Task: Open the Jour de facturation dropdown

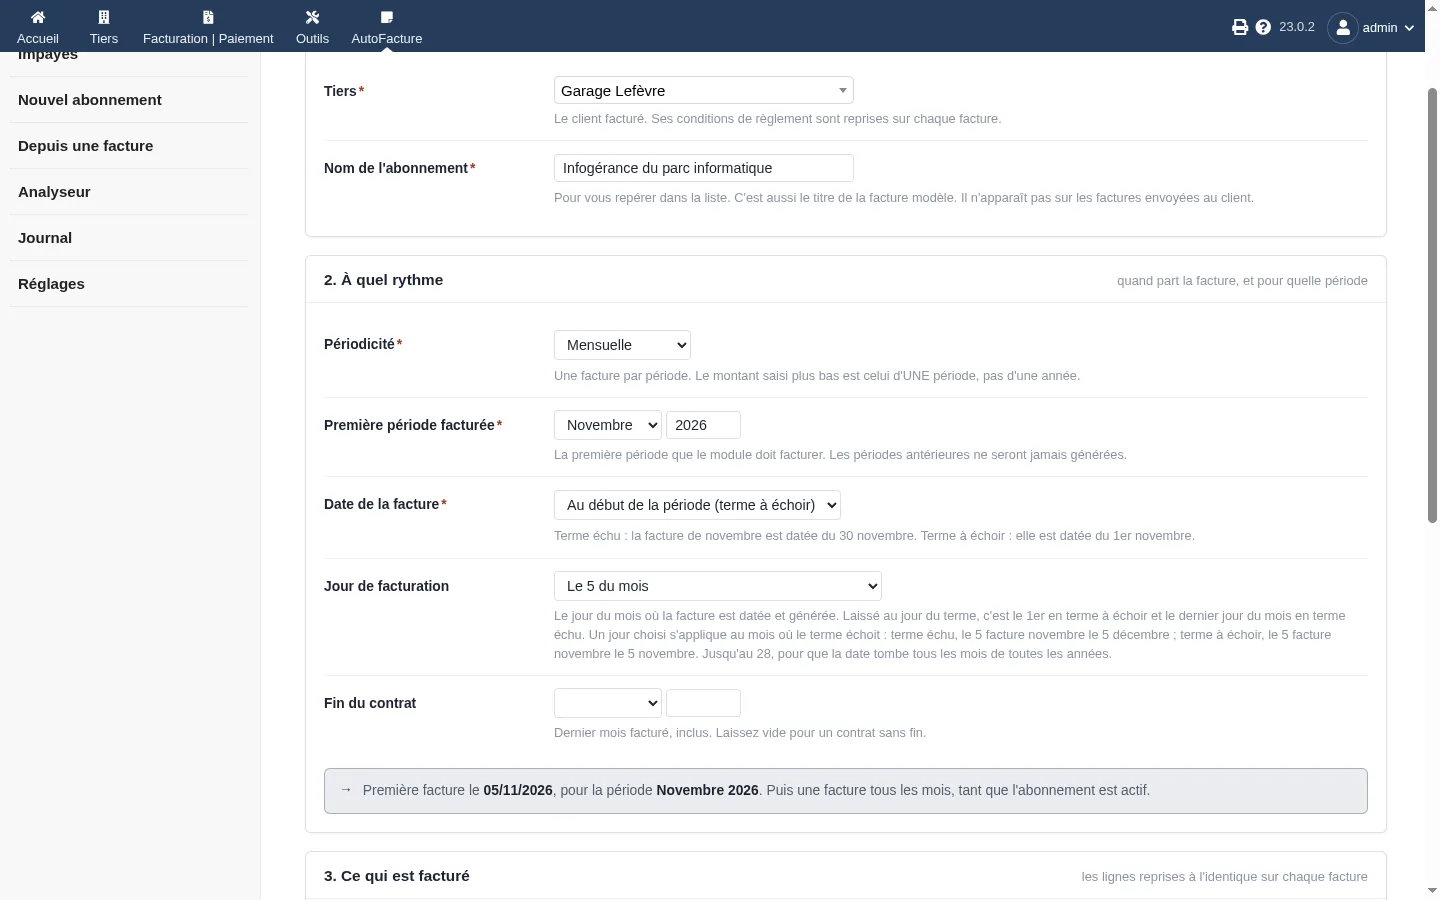Action: (x=718, y=586)
